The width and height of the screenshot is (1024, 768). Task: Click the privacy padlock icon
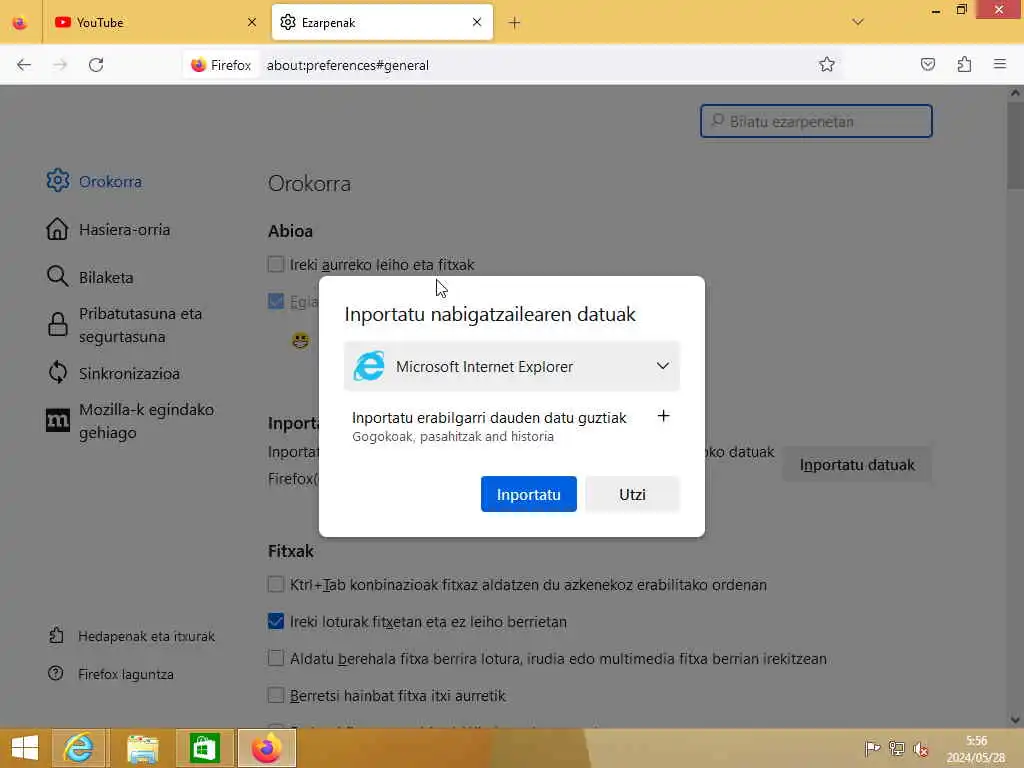(57, 325)
